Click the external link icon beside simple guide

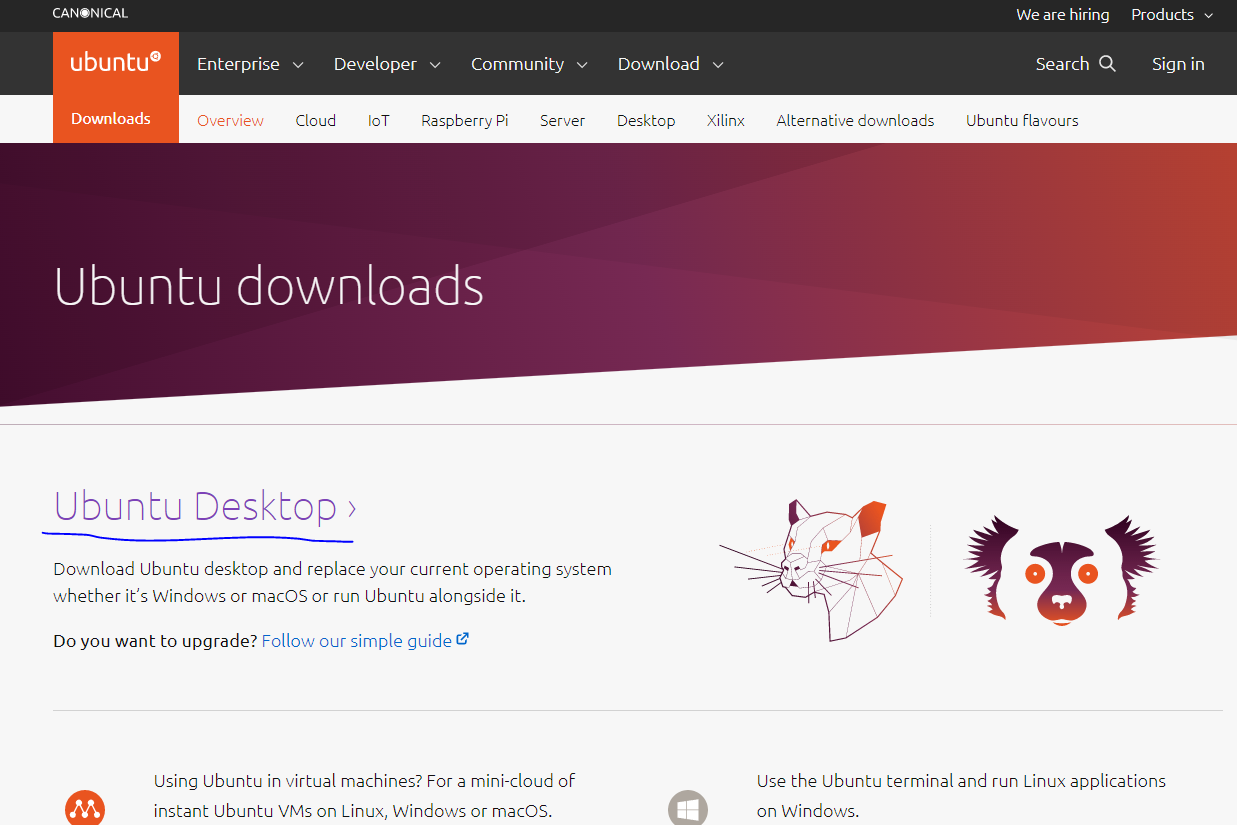point(462,639)
